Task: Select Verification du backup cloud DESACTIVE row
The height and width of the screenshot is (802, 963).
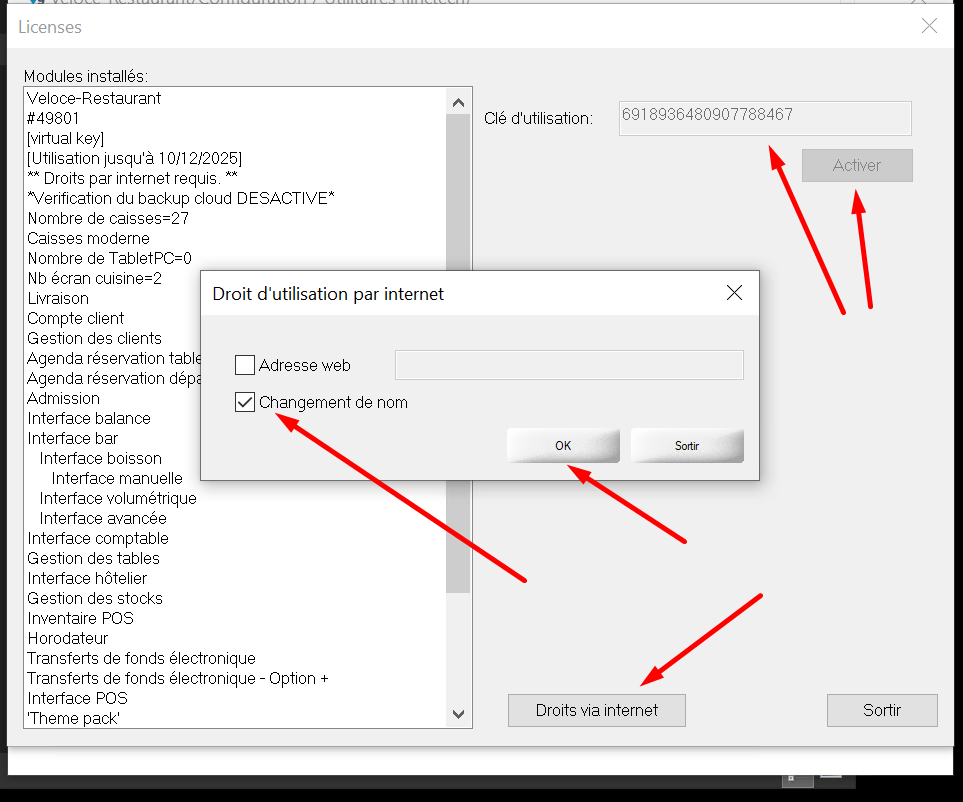Action: pos(181,198)
